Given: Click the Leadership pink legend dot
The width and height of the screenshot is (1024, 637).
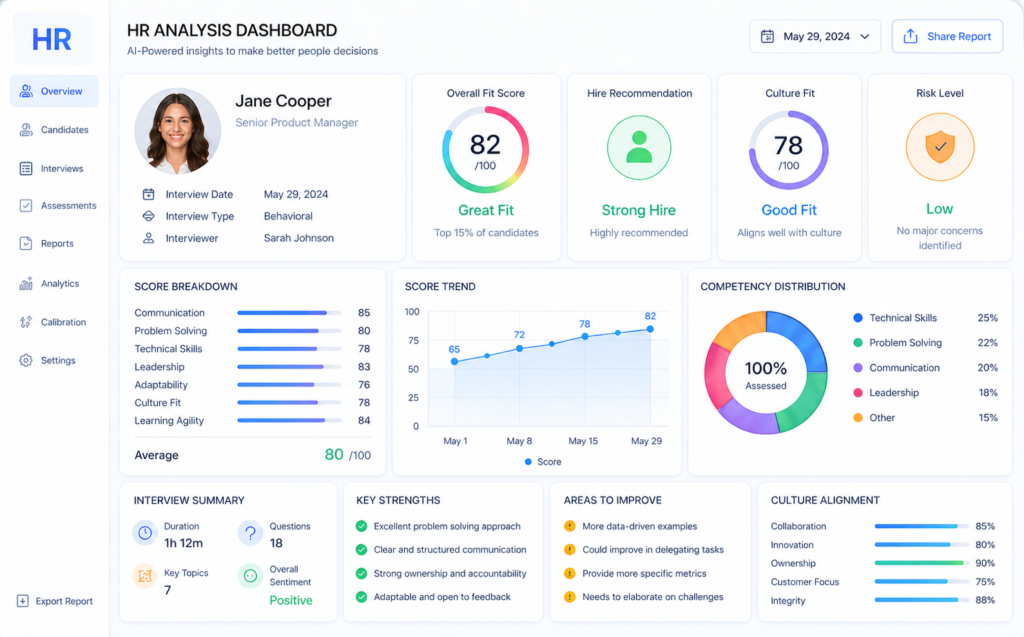Looking at the screenshot, I should coord(857,393).
